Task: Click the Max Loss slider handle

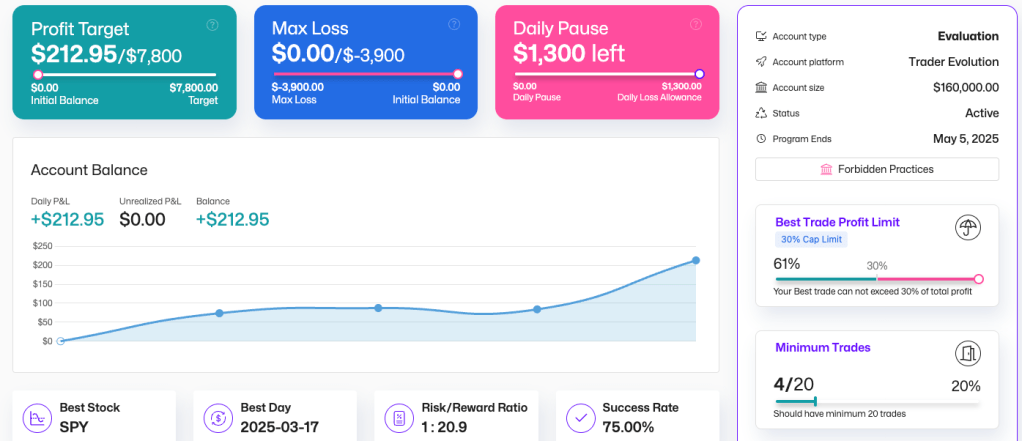Action: [458, 74]
